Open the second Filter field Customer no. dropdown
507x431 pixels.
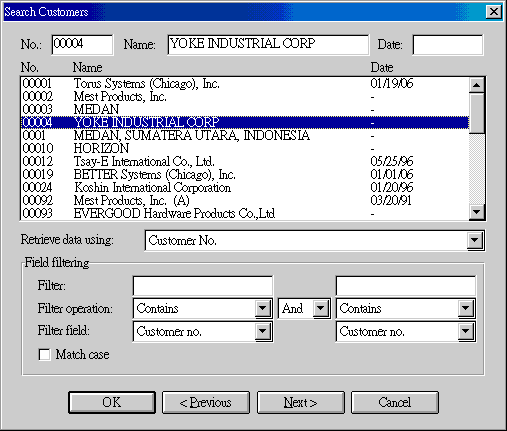coord(465,332)
